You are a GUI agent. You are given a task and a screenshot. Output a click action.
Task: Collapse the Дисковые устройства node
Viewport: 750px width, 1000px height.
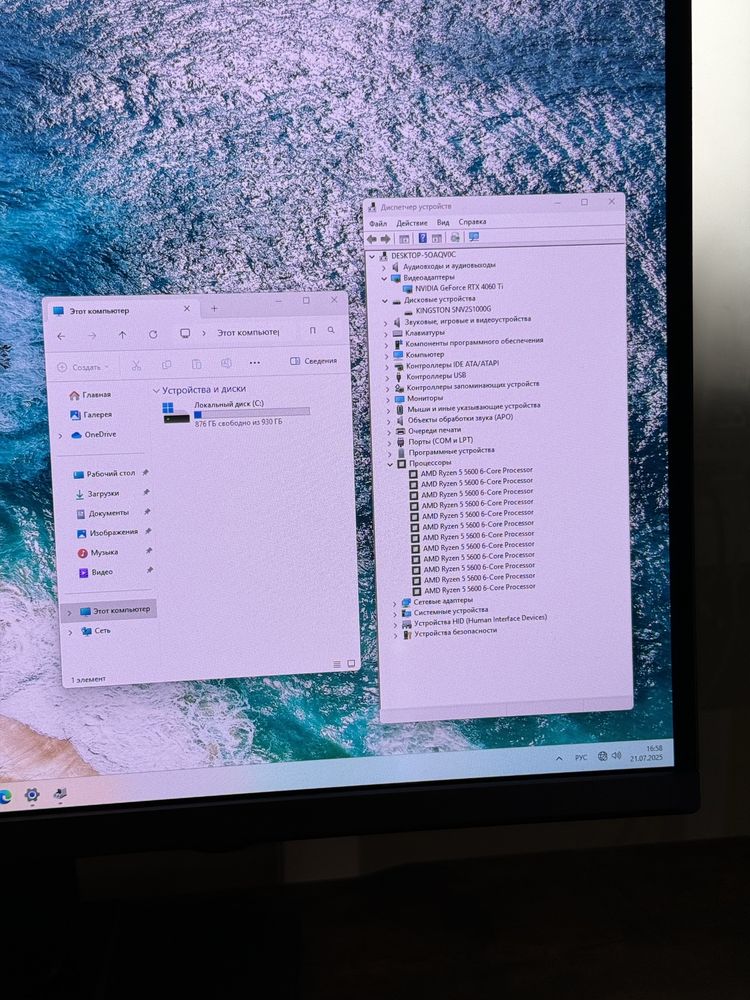click(x=385, y=300)
